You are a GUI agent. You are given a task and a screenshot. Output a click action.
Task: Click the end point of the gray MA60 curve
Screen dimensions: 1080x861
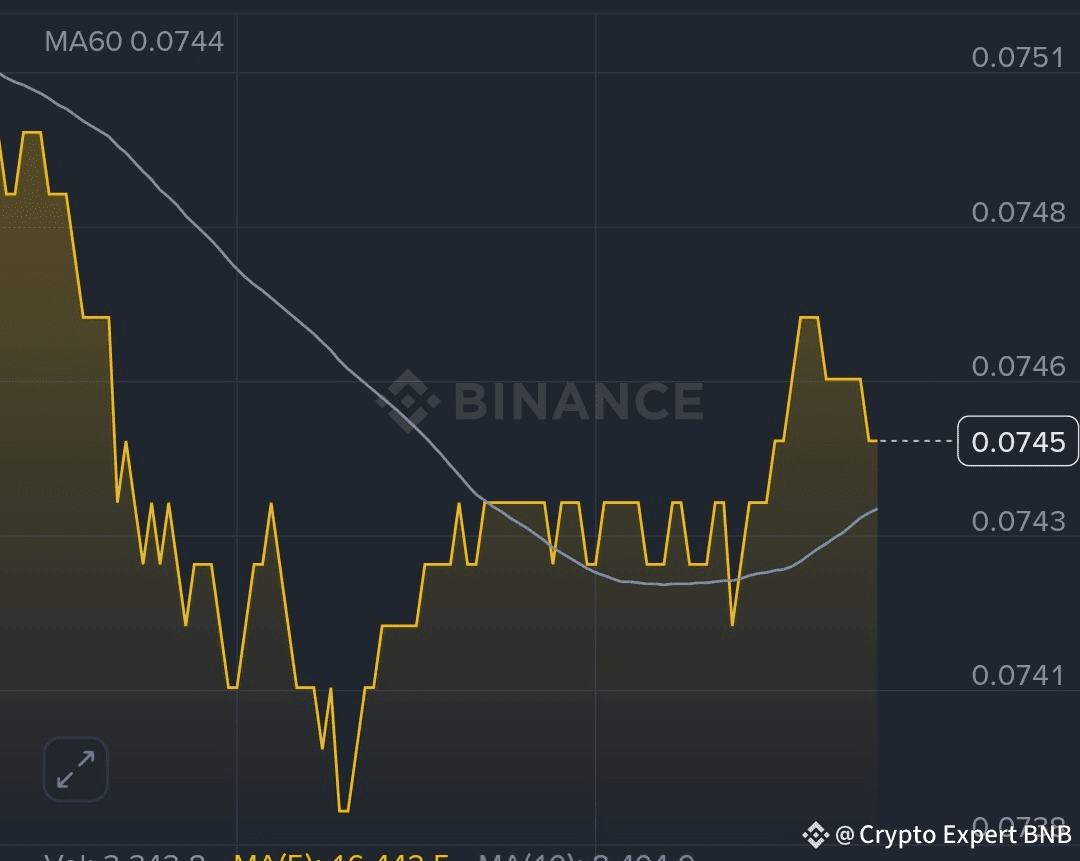click(x=876, y=509)
